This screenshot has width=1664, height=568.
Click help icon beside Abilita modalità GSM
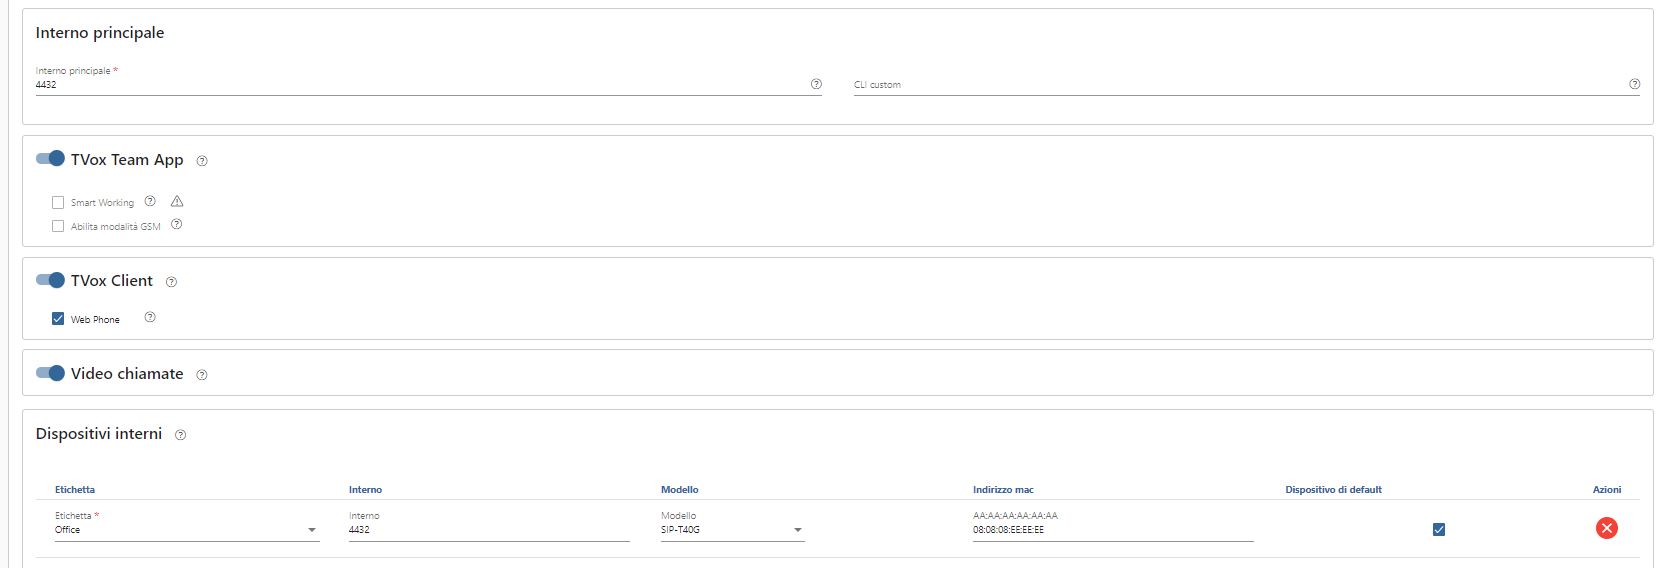click(176, 225)
